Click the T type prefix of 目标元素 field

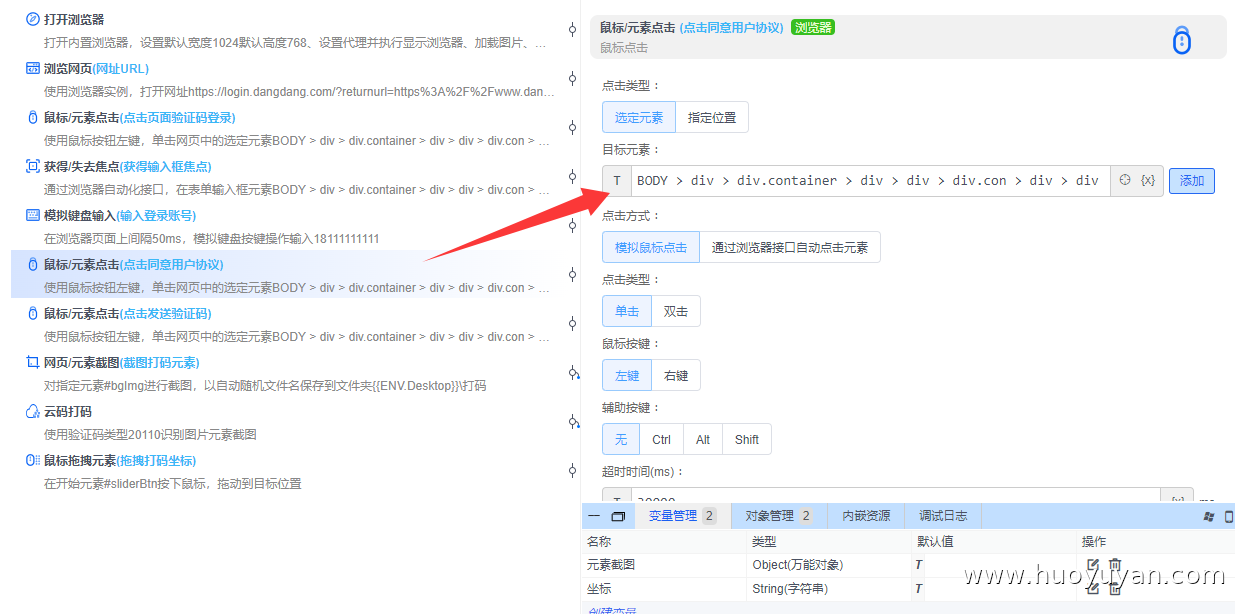pos(617,181)
